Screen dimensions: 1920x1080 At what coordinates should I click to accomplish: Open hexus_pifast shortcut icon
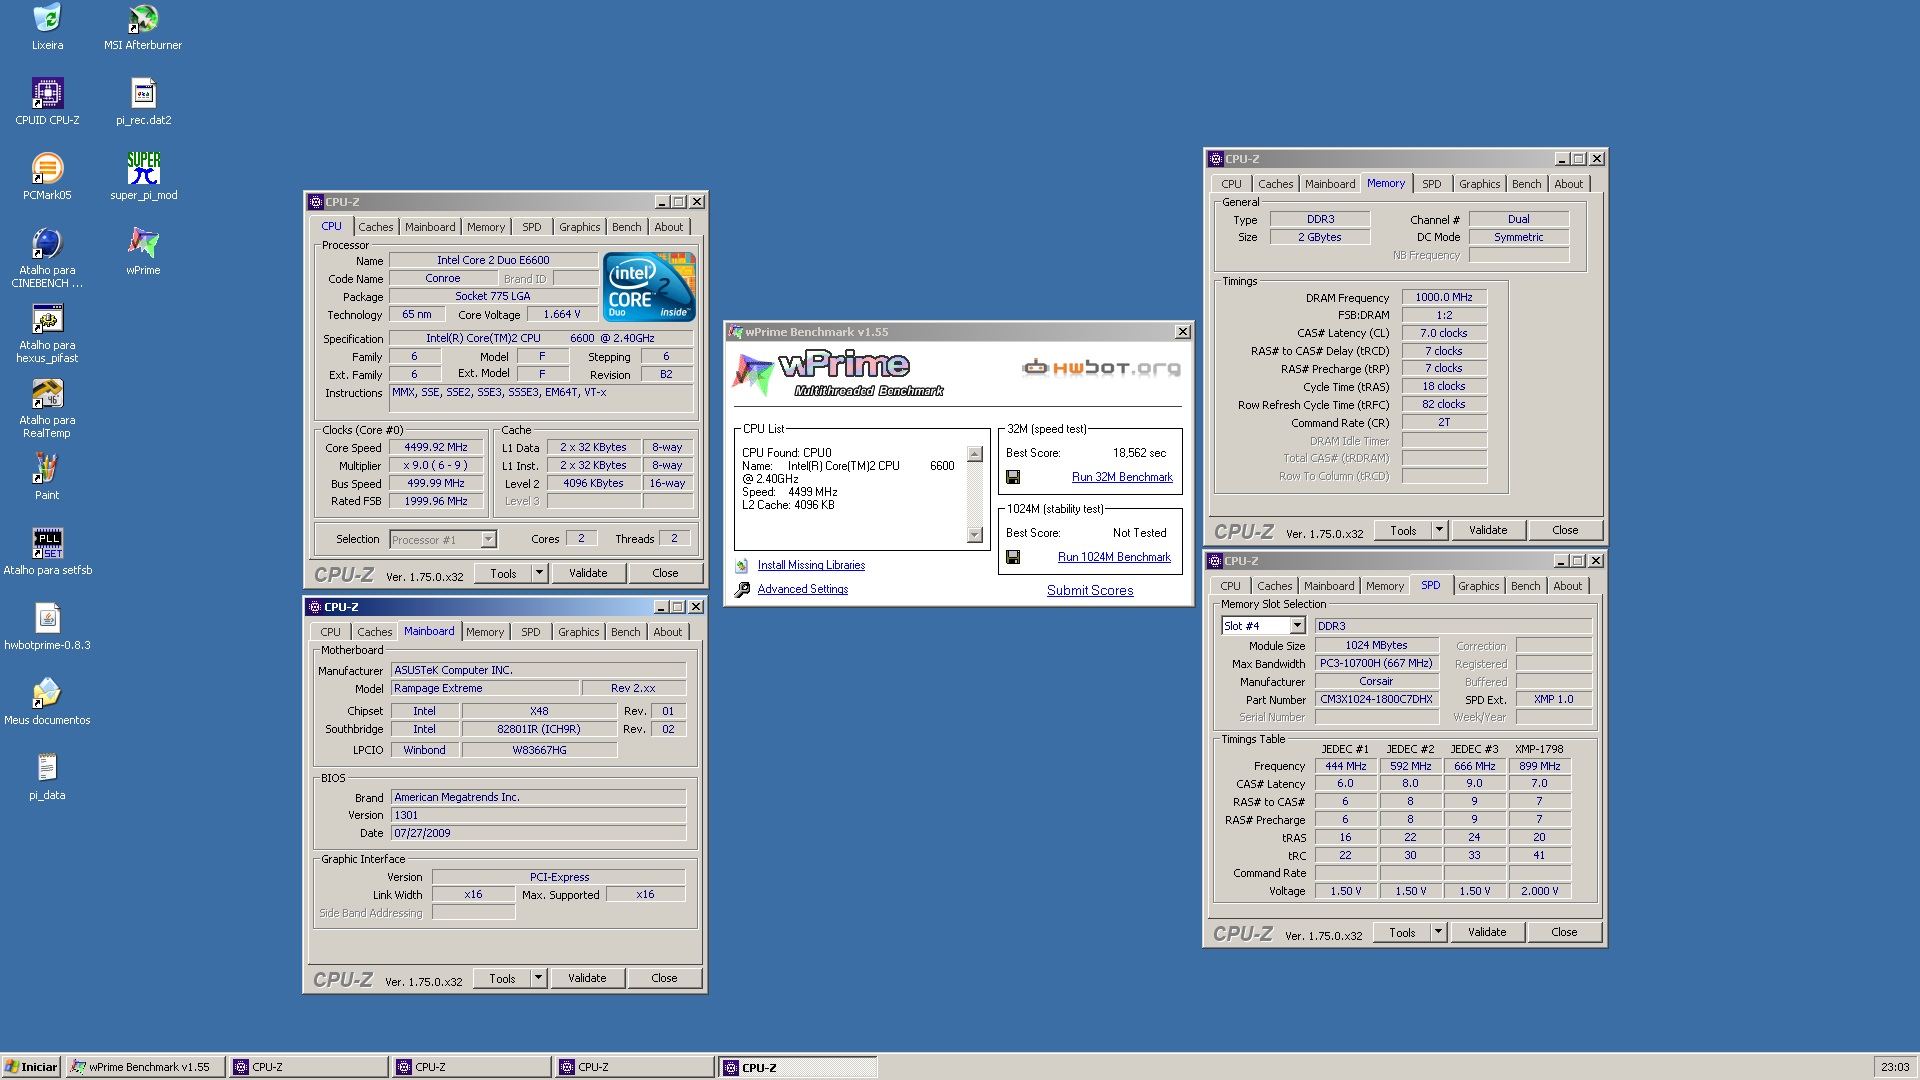point(47,319)
